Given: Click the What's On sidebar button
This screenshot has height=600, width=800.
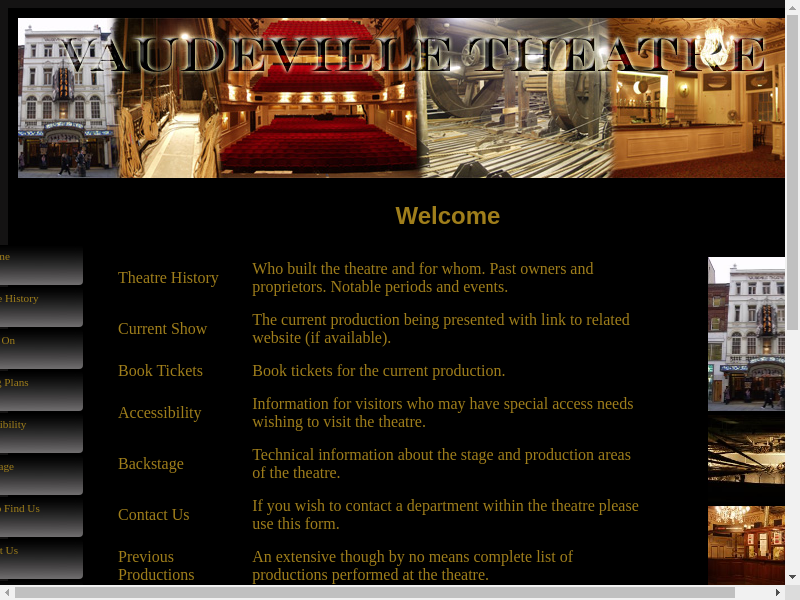Looking at the screenshot, I should pos(40,349).
